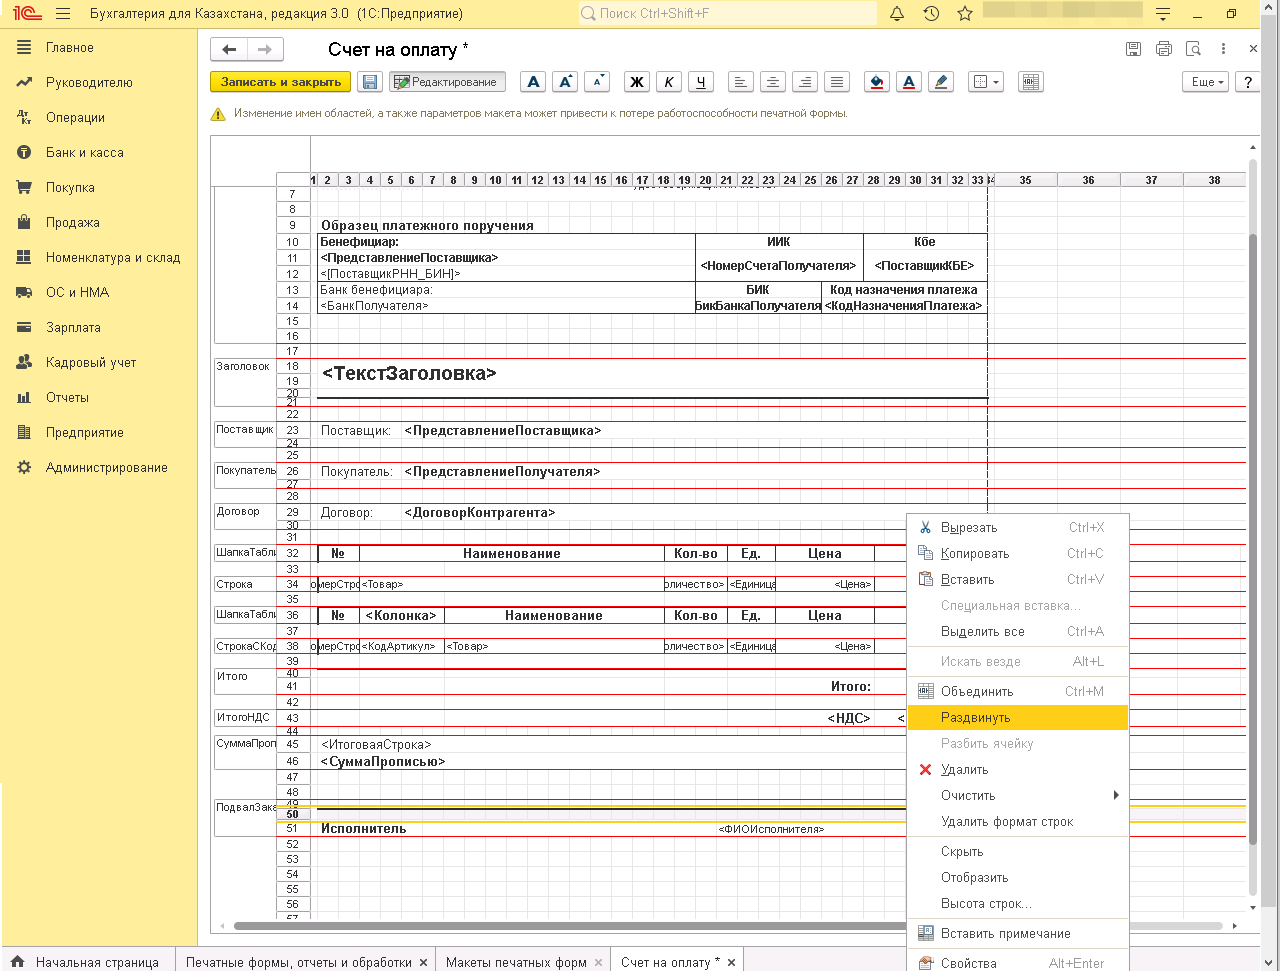
Task: Open print preview with the magnifier icon
Action: click(x=1193, y=48)
